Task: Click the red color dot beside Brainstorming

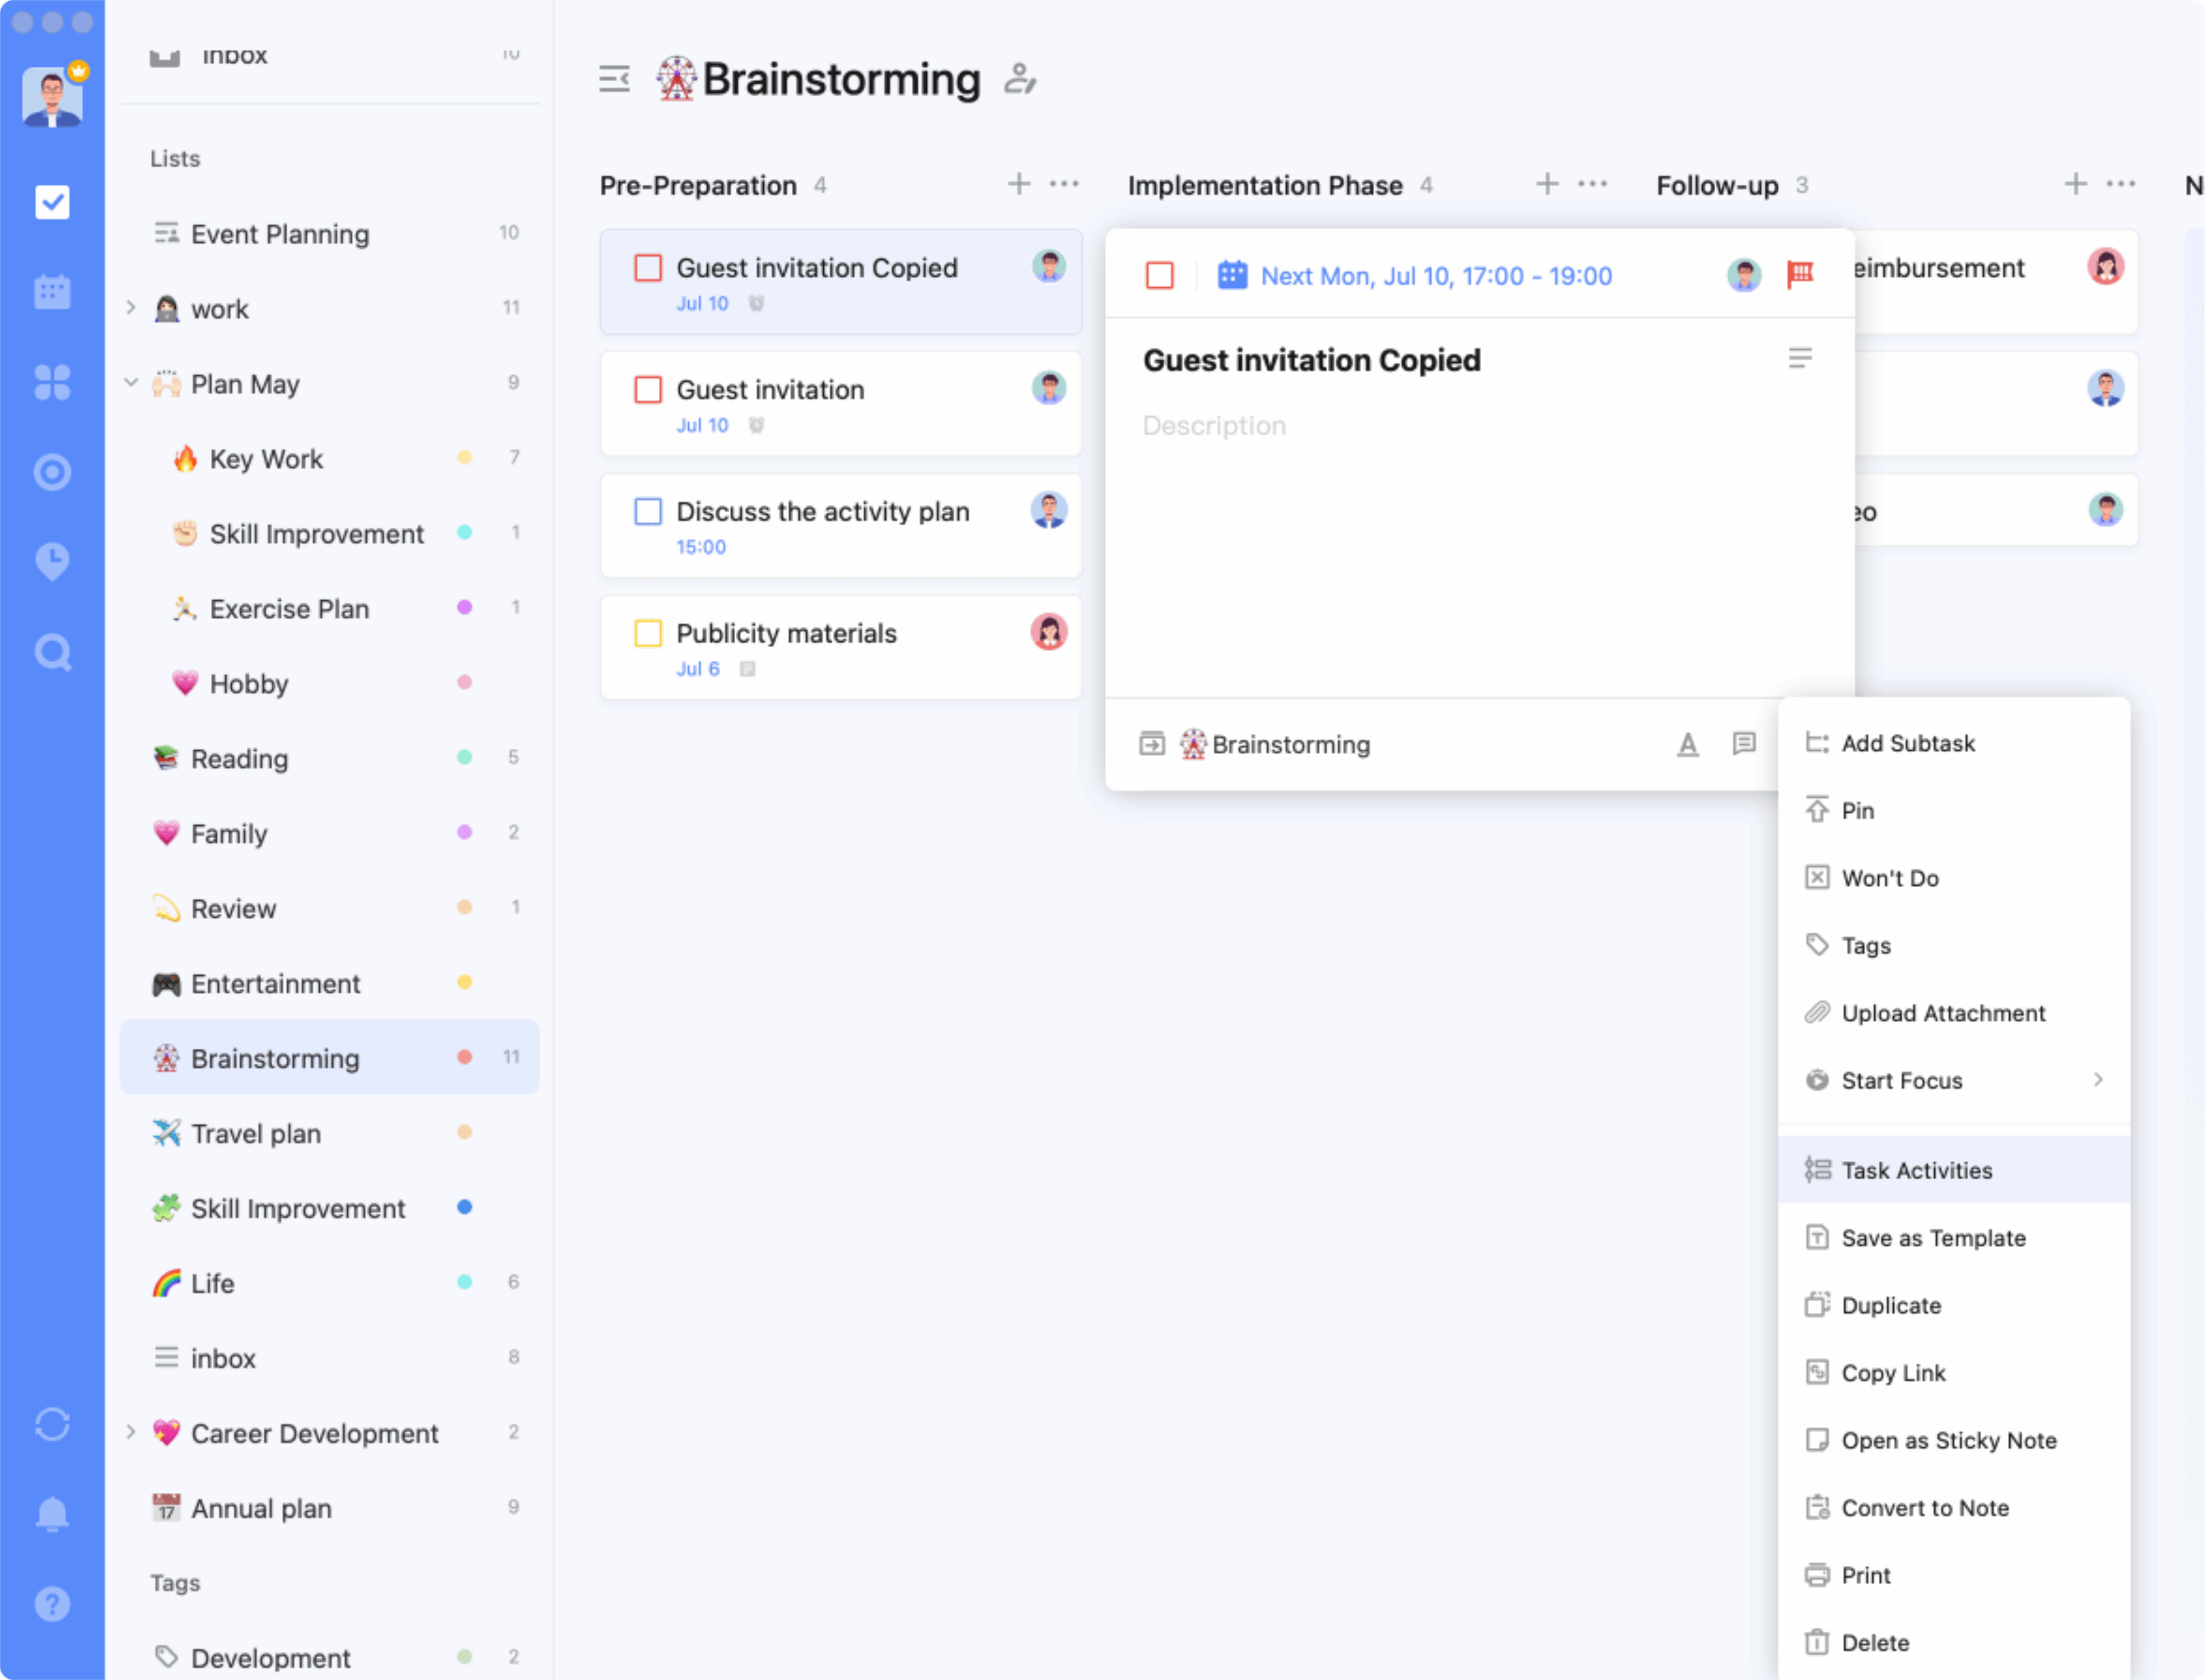Action: click(464, 1056)
